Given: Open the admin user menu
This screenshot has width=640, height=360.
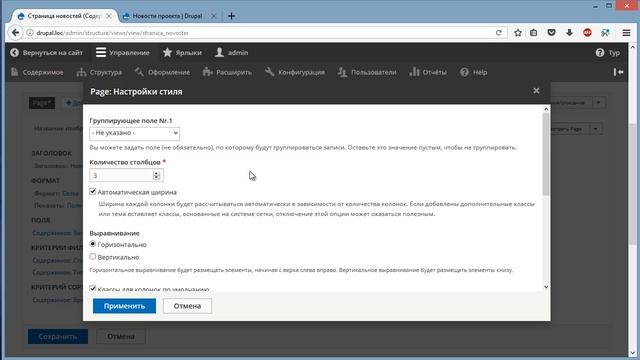Looking at the screenshot, I should 231,53.
